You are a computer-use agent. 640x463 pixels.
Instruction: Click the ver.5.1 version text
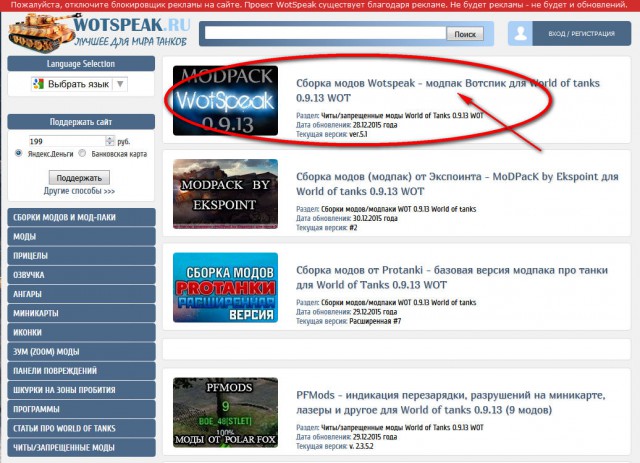click(x=358, y=134)
